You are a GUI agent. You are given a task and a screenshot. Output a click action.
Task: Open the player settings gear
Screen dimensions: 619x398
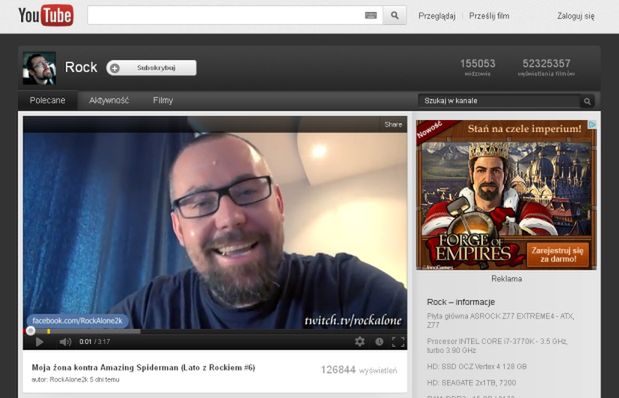pos(360,342)
